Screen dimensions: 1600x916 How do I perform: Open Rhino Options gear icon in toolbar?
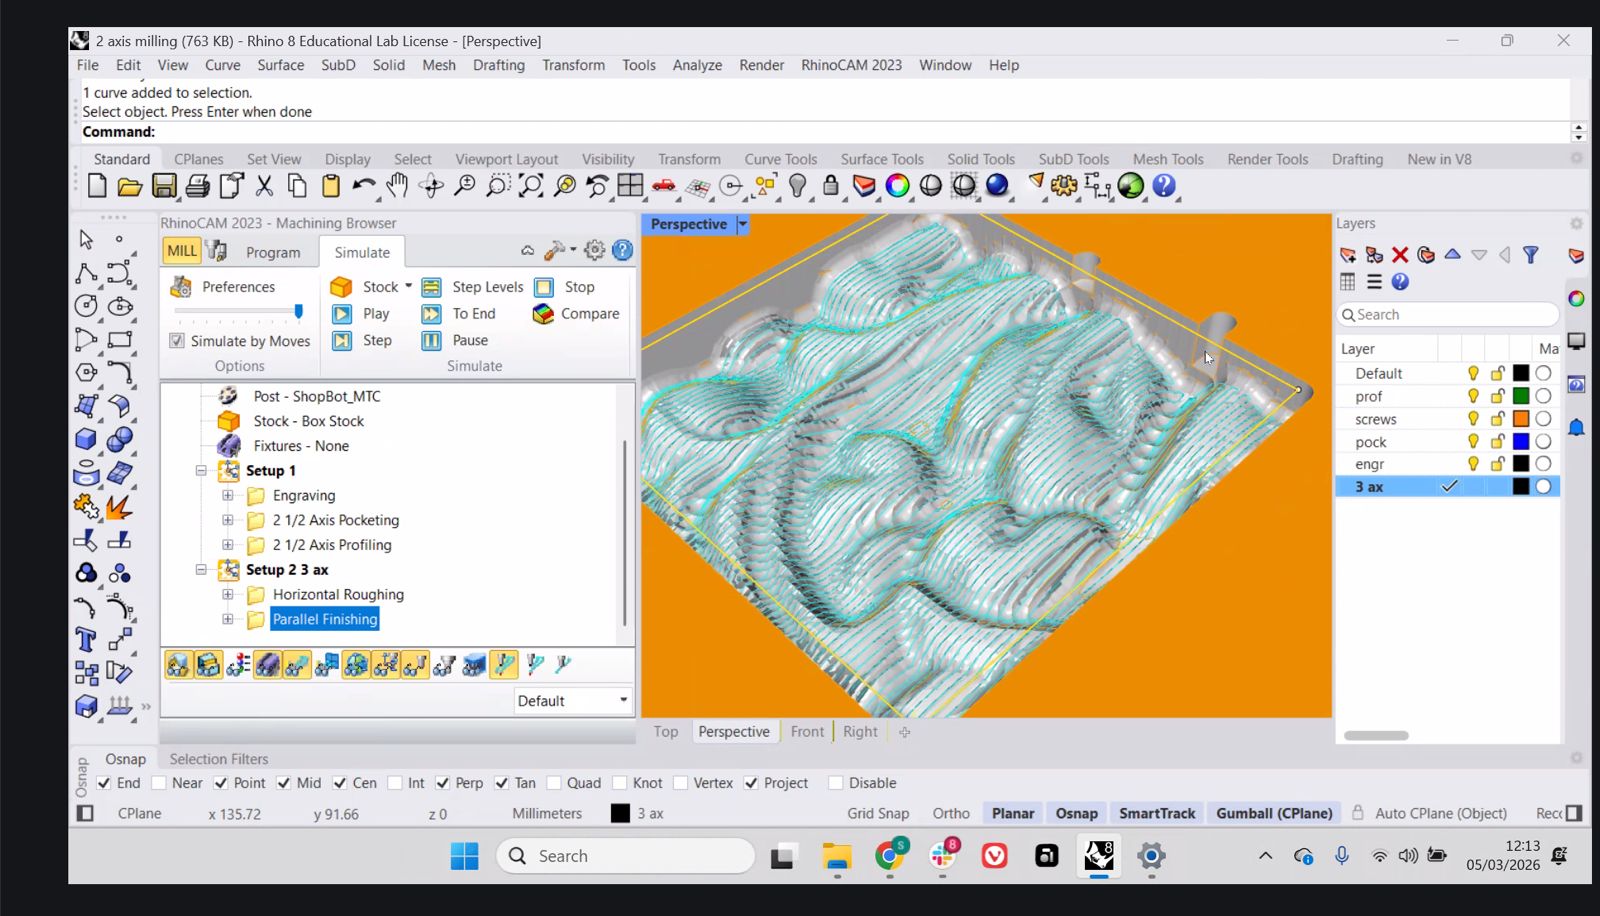click(x=1064, y=186)
